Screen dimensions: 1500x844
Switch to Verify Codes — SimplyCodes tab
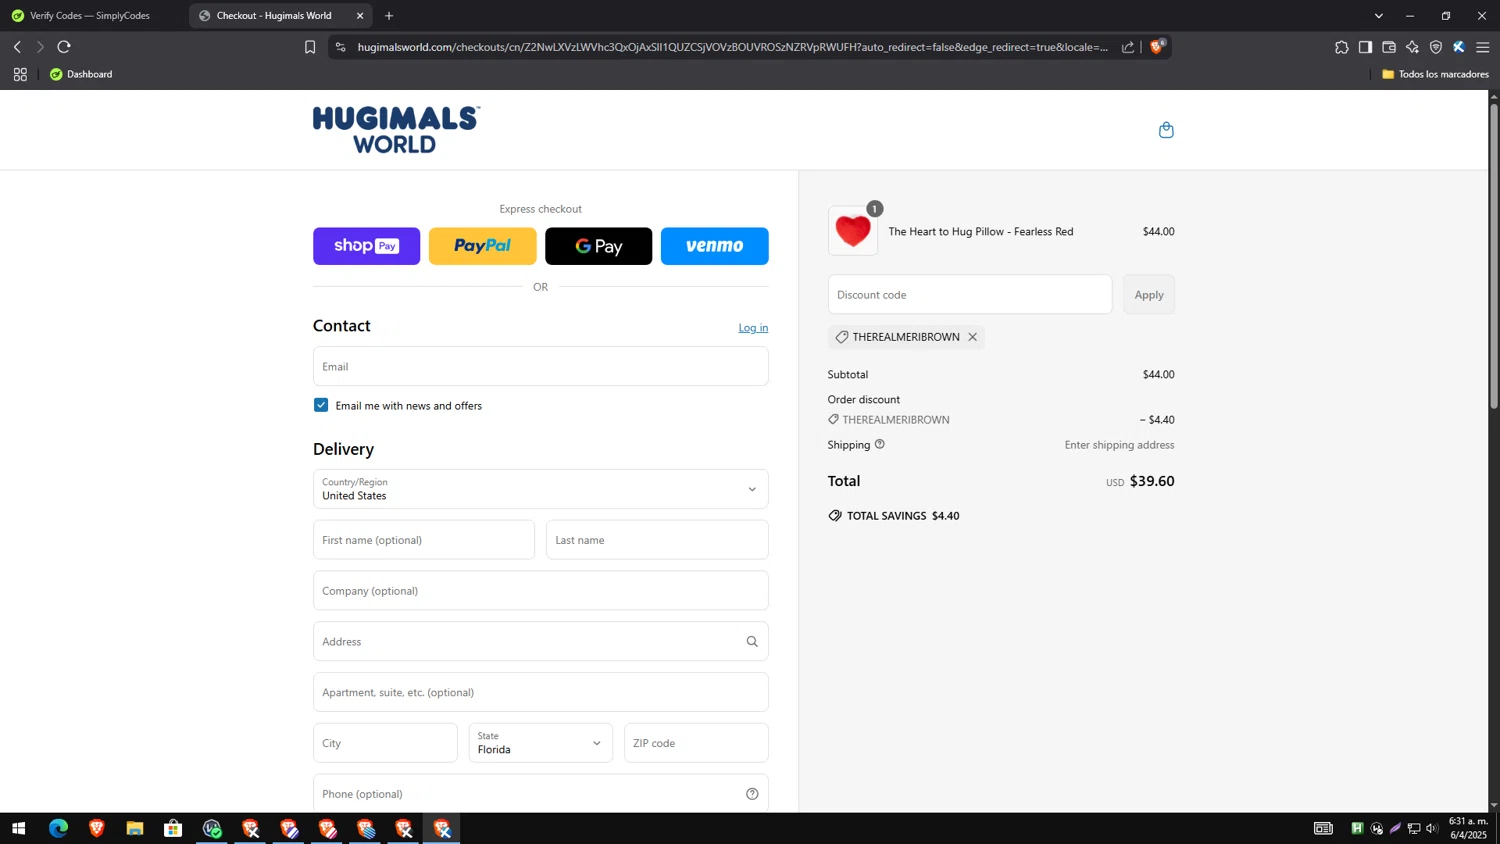(x=90, y=16)
